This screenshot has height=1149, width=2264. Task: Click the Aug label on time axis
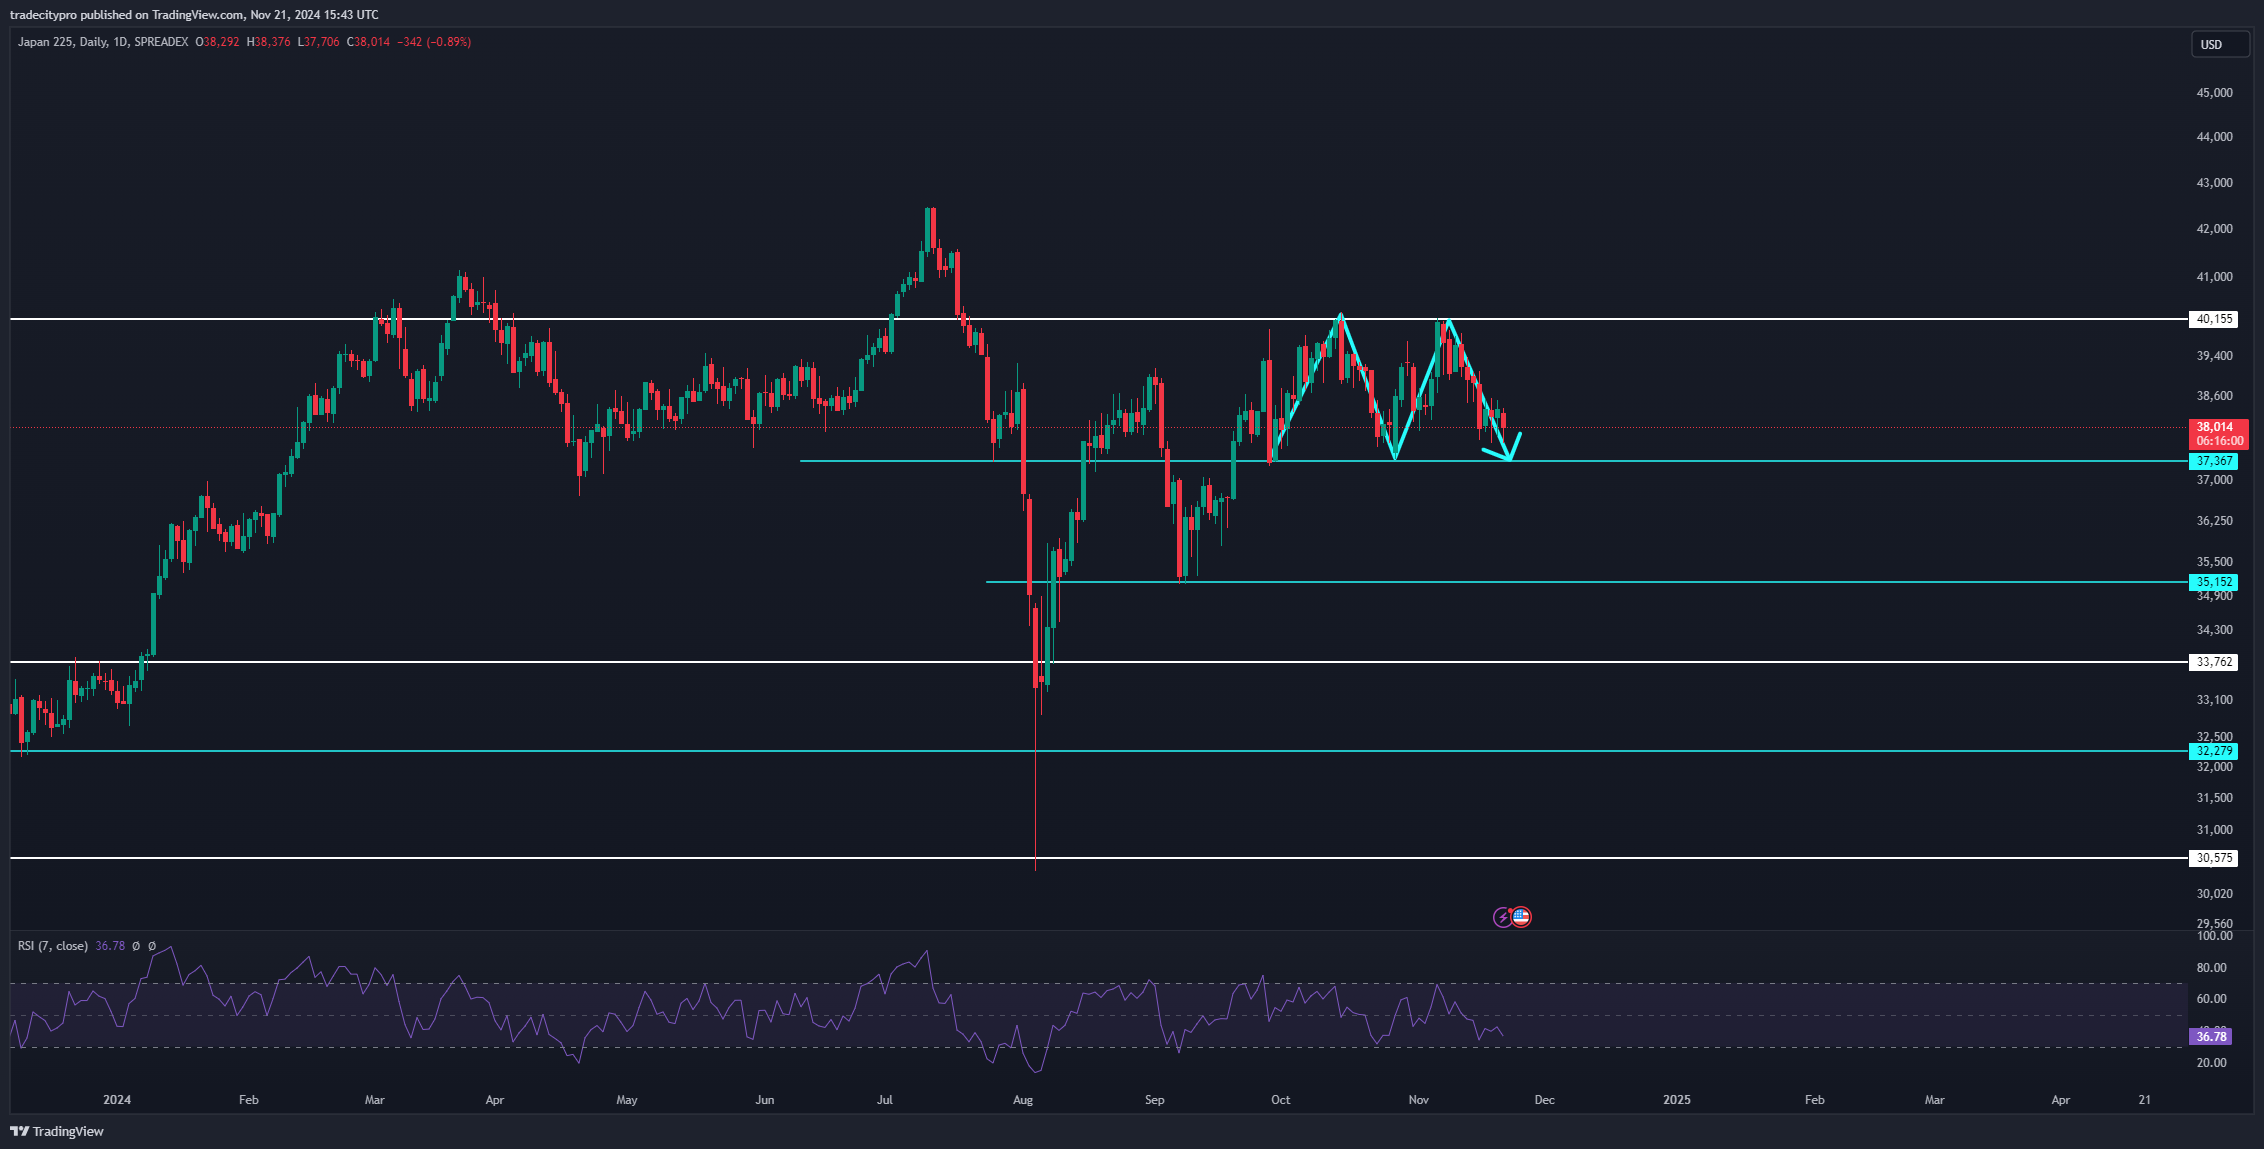click(1023, 1100)
